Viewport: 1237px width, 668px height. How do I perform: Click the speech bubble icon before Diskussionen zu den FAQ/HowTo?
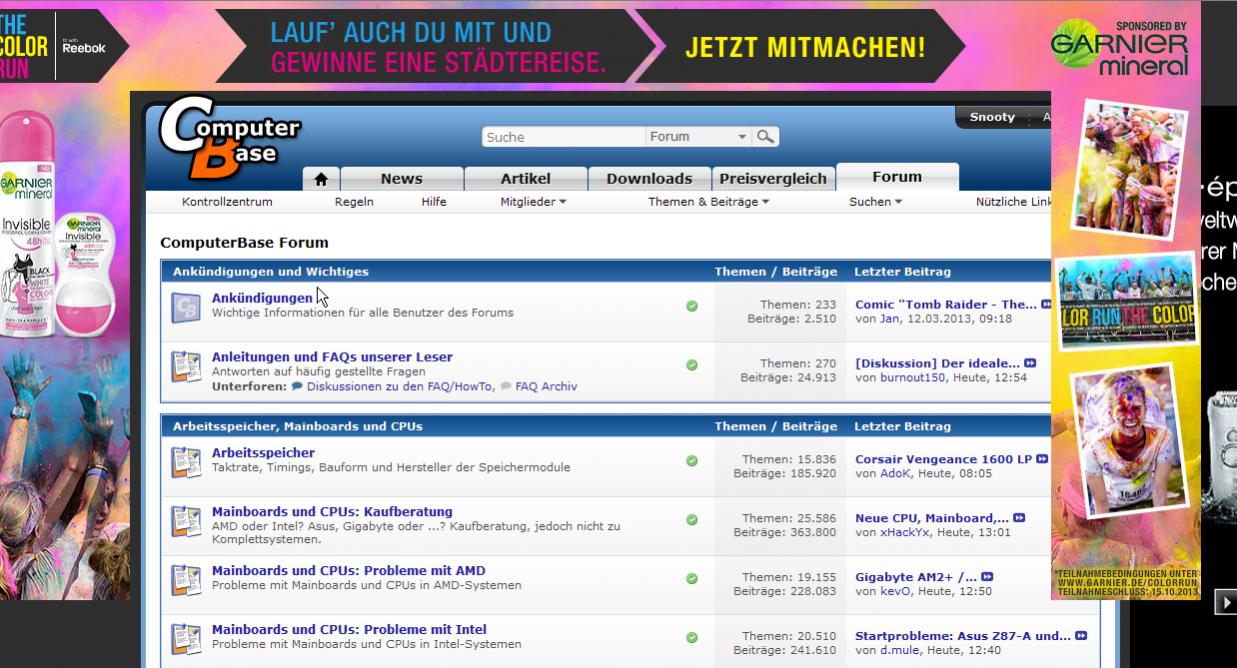pyautogui.click(x=297, y=386)
